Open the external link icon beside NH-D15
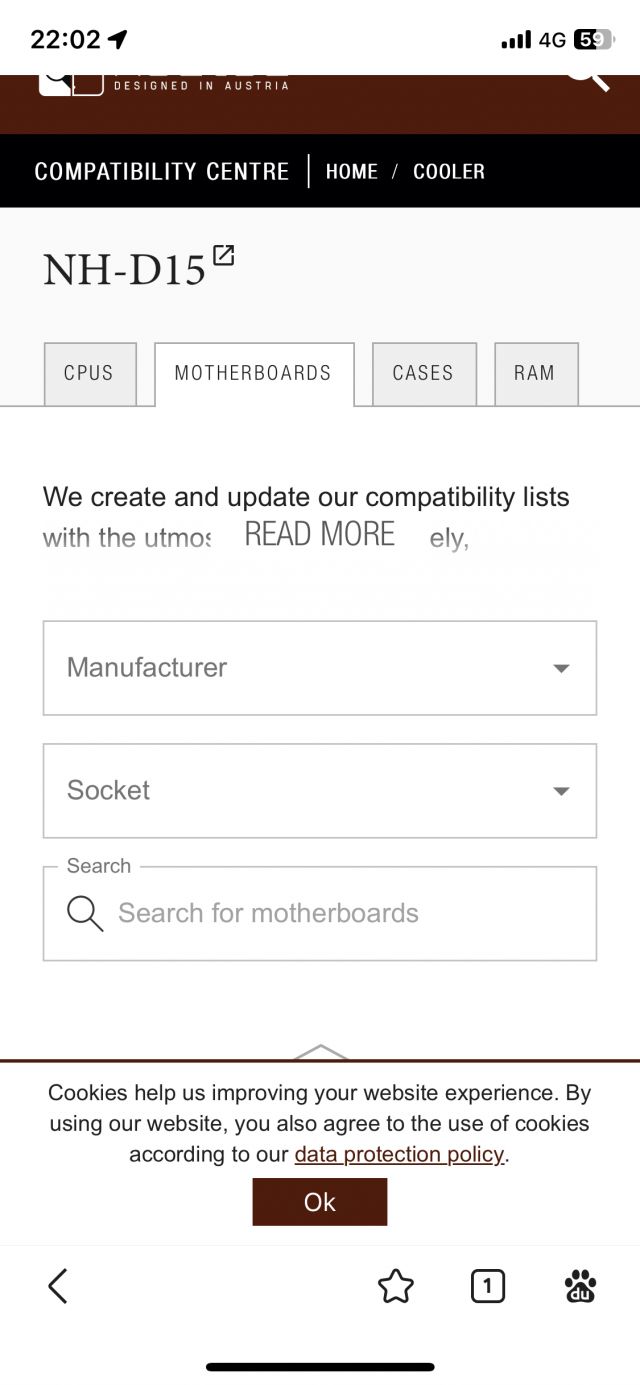 tap(223, 255)
